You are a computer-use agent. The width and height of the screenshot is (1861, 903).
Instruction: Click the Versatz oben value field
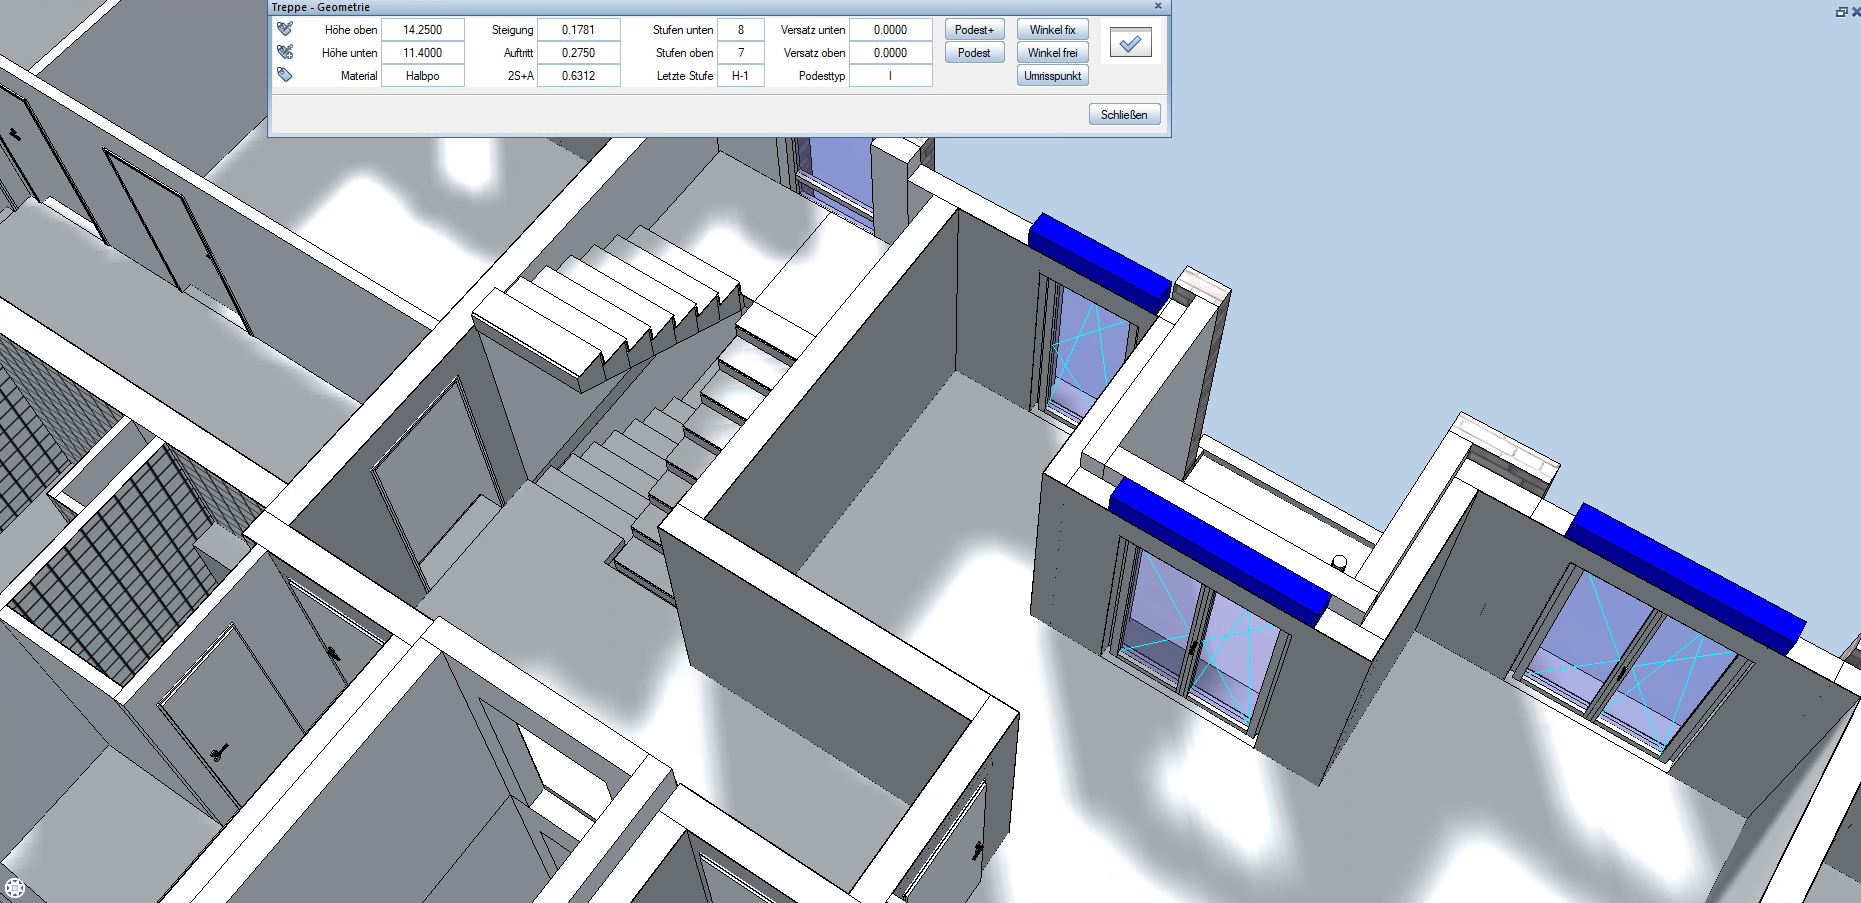(890, 53)
